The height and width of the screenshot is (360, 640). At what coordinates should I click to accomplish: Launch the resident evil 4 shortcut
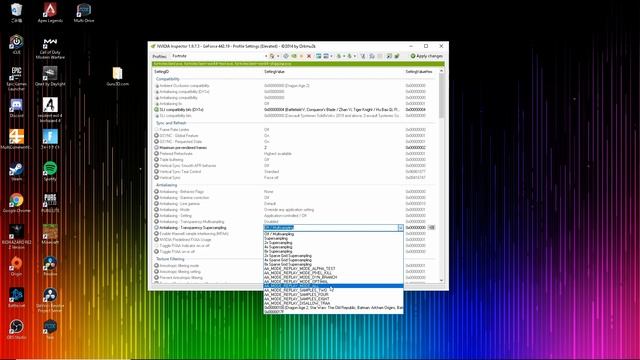[50, 109]
